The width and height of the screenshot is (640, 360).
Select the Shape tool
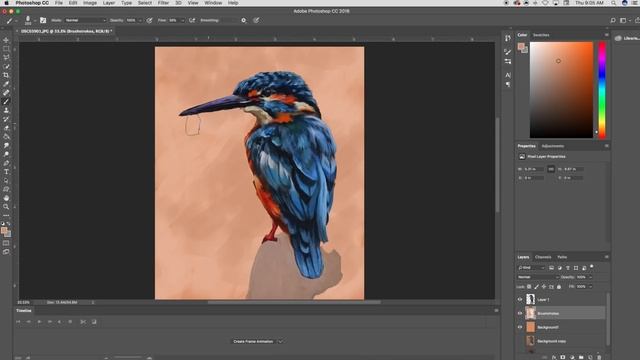[6, 189]
